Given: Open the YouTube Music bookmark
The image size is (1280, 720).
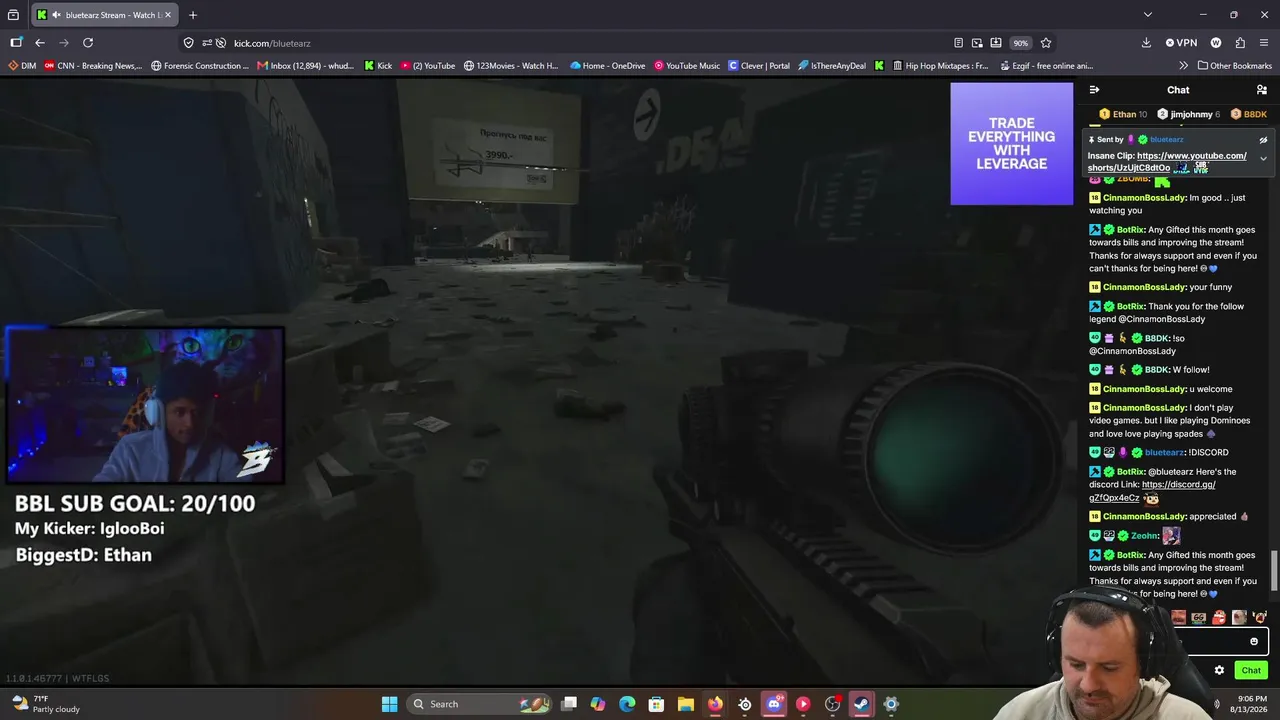Looking at the screenshot, I should (x=687, y=66).
